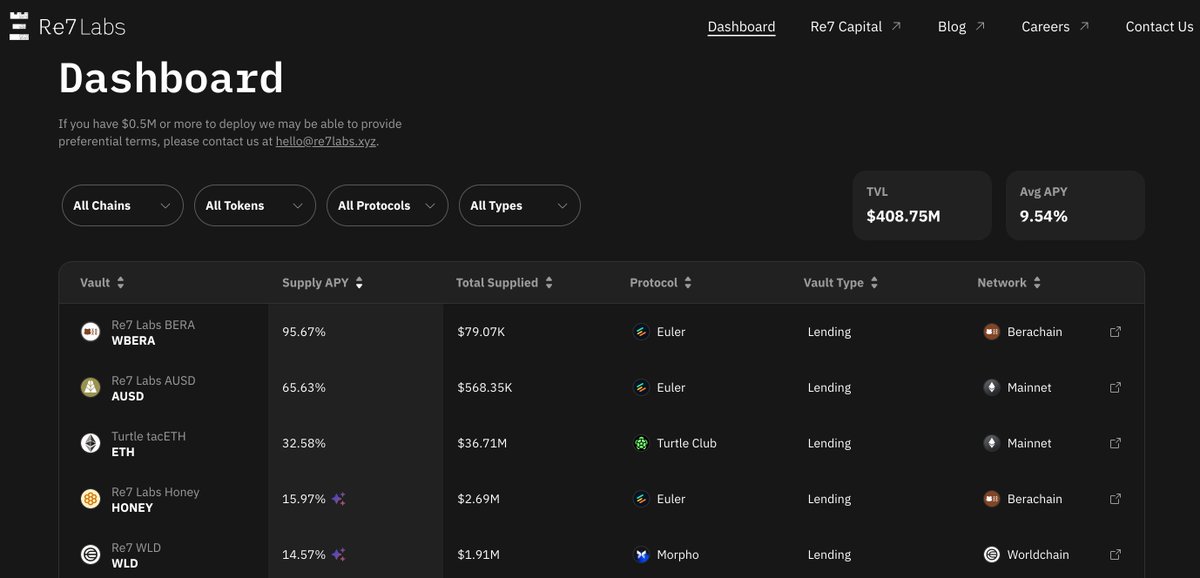The width and height of the screenshot is (1200, 578).
Task: Click the Worldchain network name
Action: (x=1038, y=555)
